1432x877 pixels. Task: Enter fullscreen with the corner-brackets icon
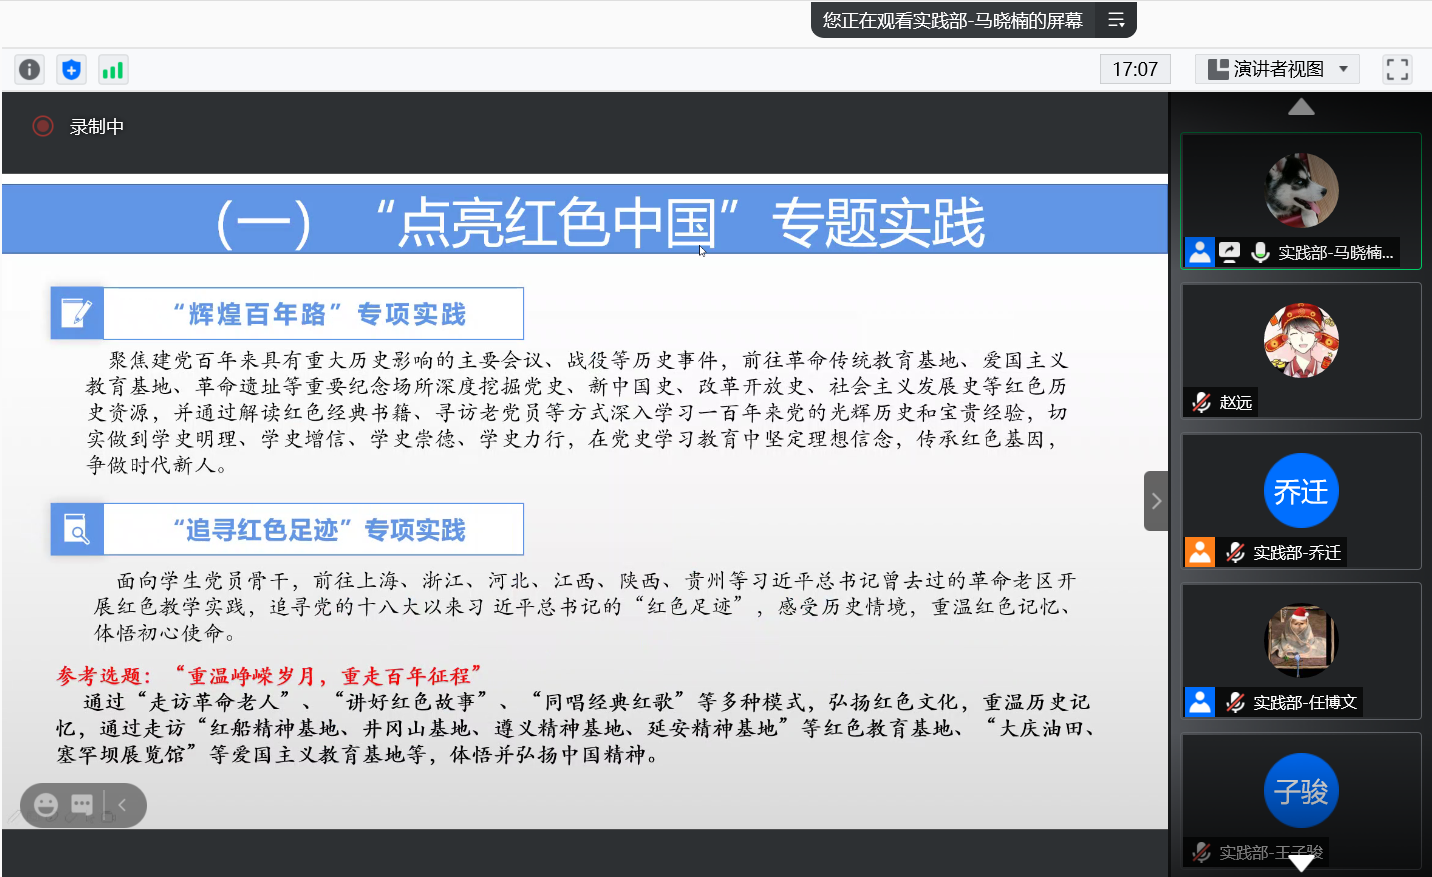[x=1397, y=69]
